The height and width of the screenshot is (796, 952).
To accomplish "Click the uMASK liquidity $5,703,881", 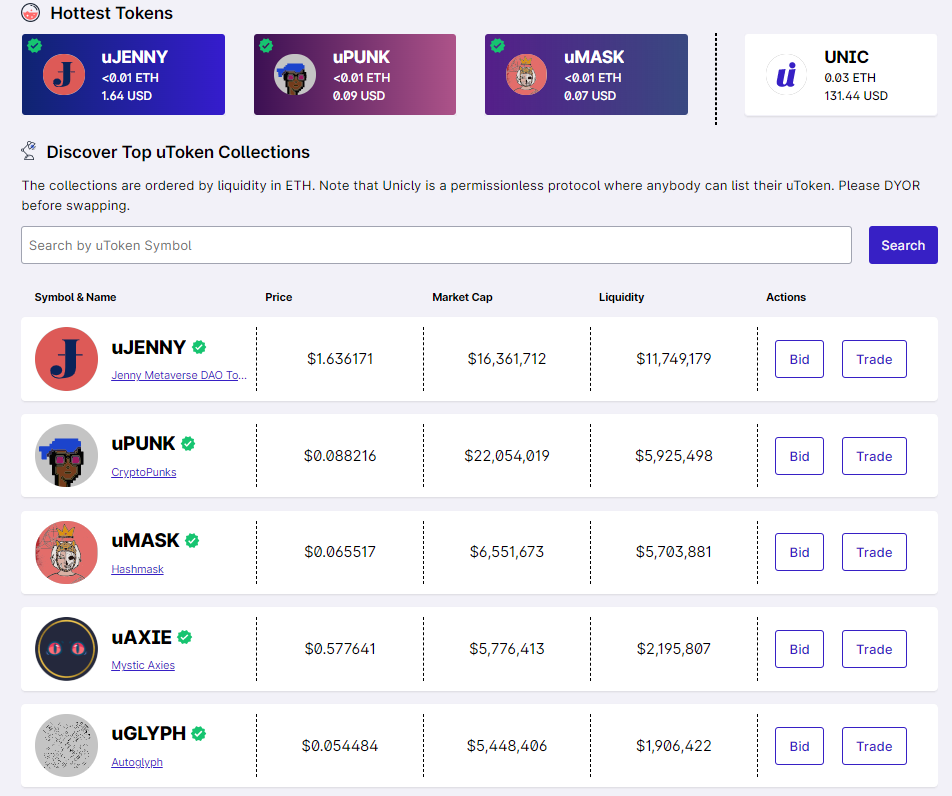I will pyautogui.click(x=674, y=552).
